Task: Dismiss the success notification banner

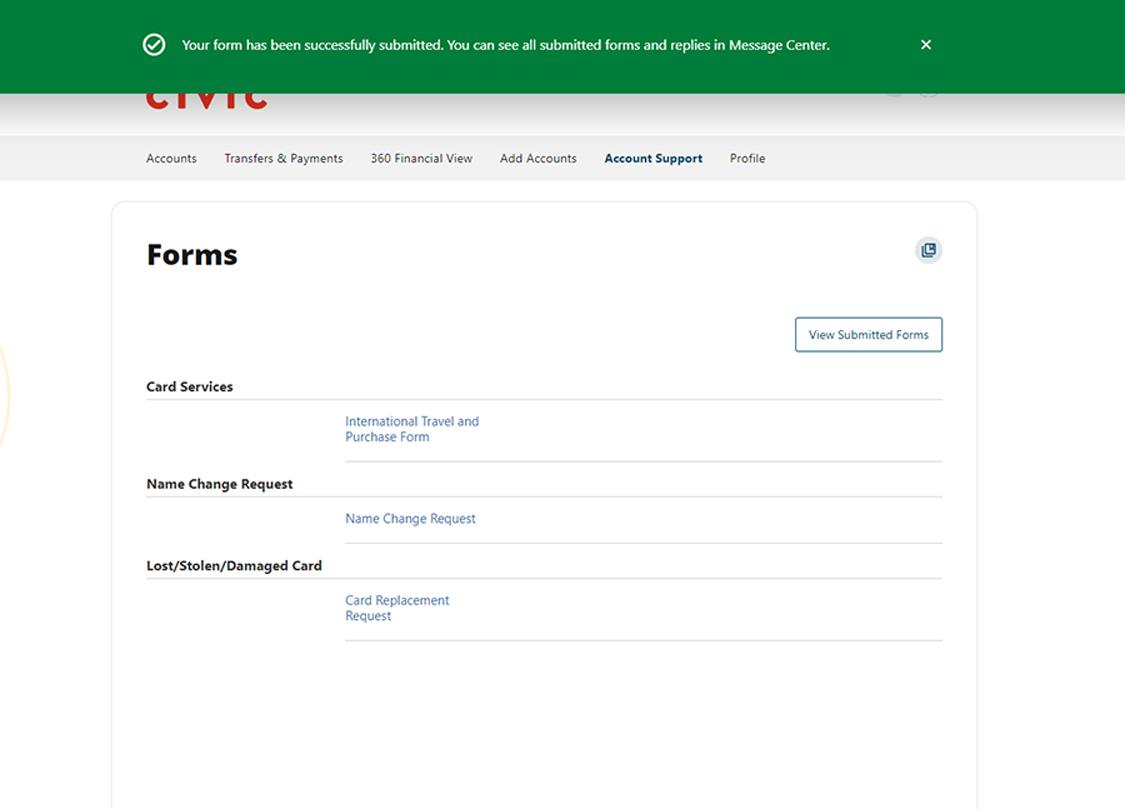Action: tap(926, 44)
